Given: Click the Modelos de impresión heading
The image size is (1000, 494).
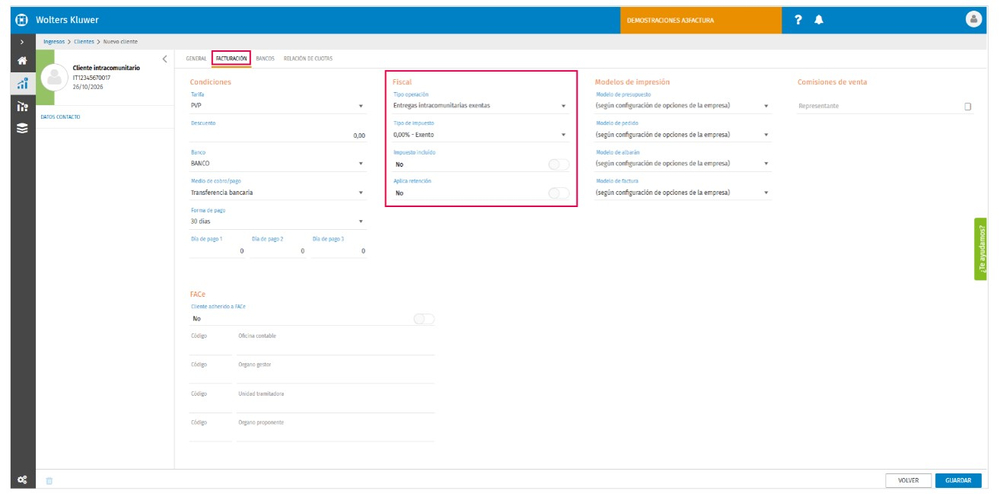Looking at the screenshot, I should pyautogui.click(x=633, y=82).
